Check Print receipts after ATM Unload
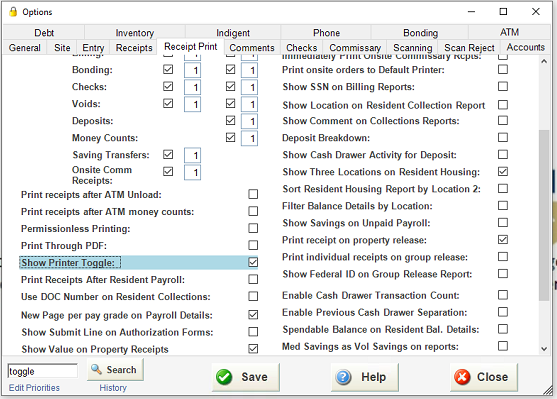Image resolution: width=557 pixels, height=399 pixels. [x=253, y=194]
